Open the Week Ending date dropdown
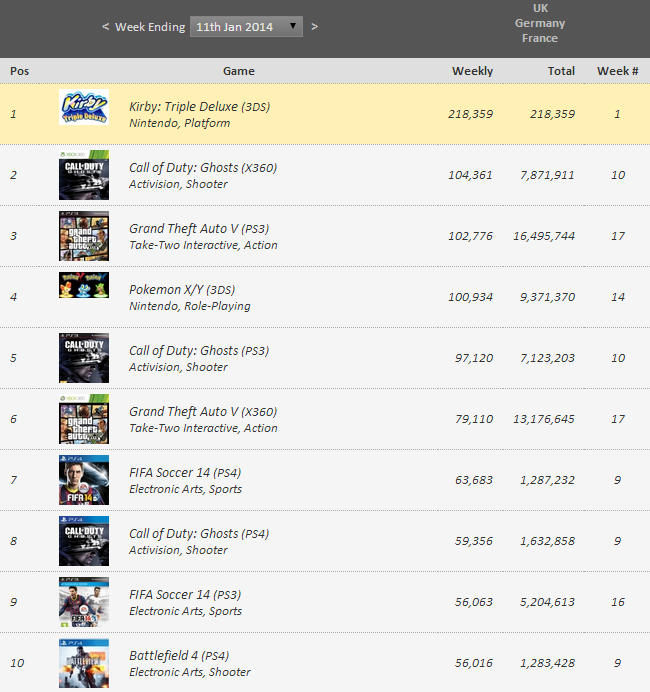This screenshot has height=692, width=650. tap(246, 26)
